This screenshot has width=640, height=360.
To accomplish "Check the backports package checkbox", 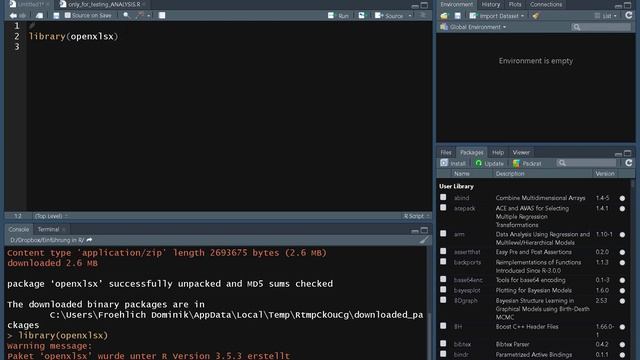I will pyautogui.click(x=443, y=262).
